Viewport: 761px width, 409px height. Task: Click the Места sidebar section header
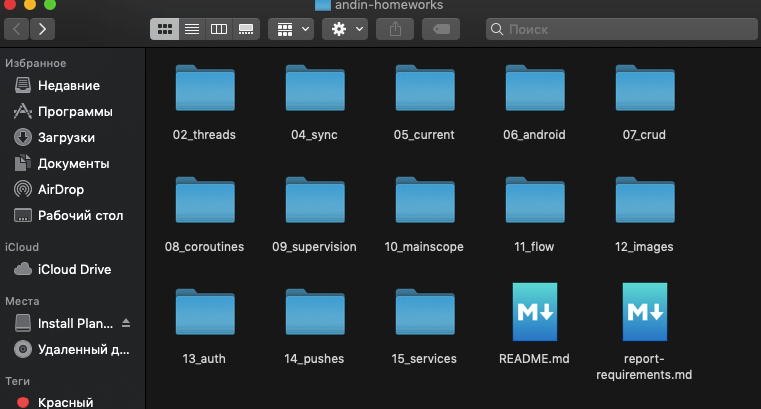pyautogui.click(x=22, y=301)
